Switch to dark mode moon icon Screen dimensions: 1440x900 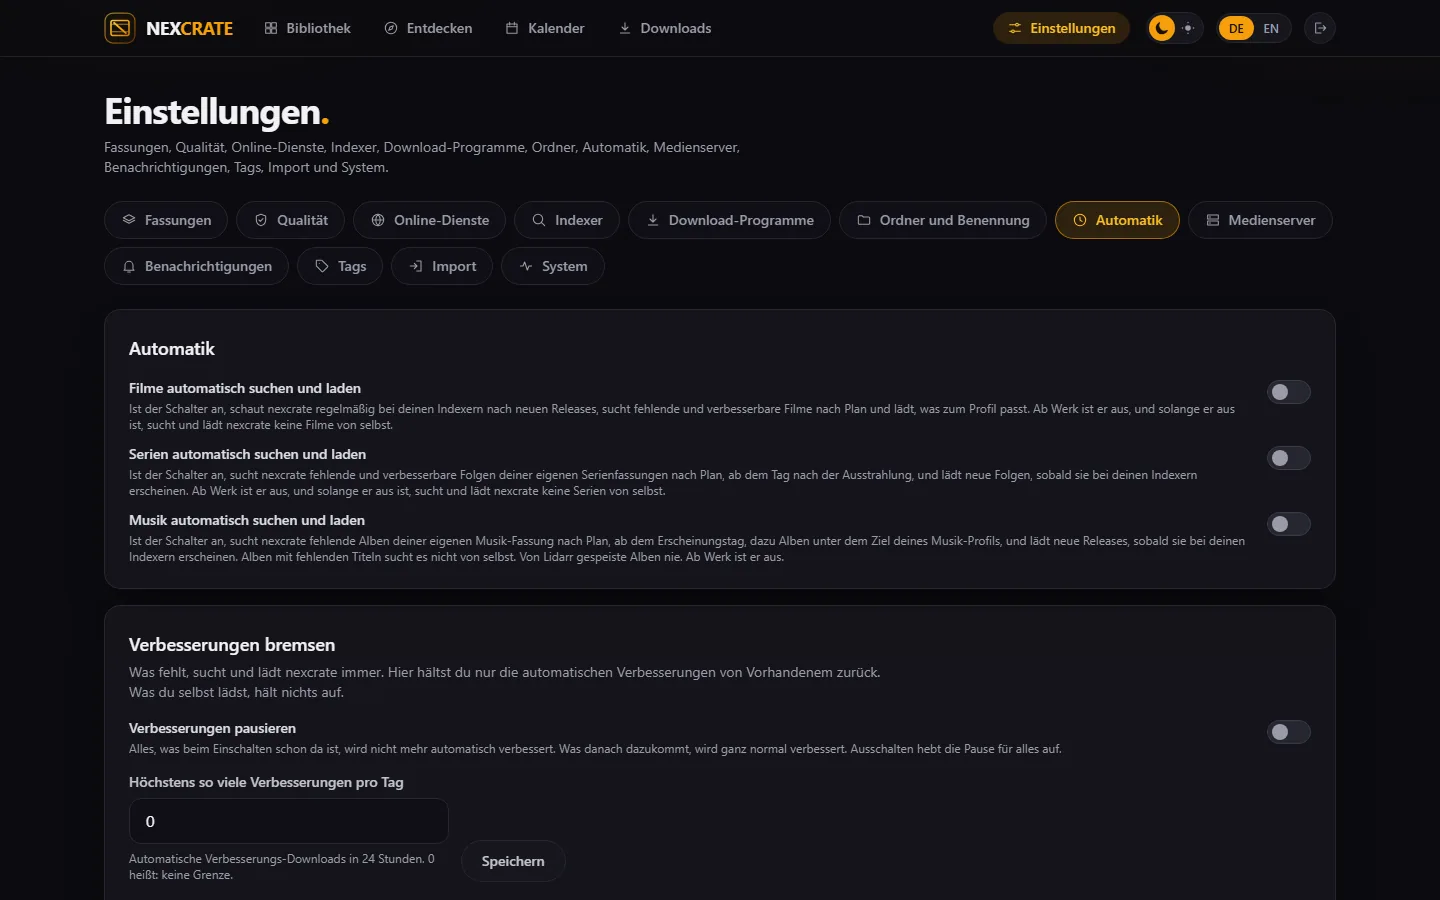pyautogui.click(x=1161, y=28)
